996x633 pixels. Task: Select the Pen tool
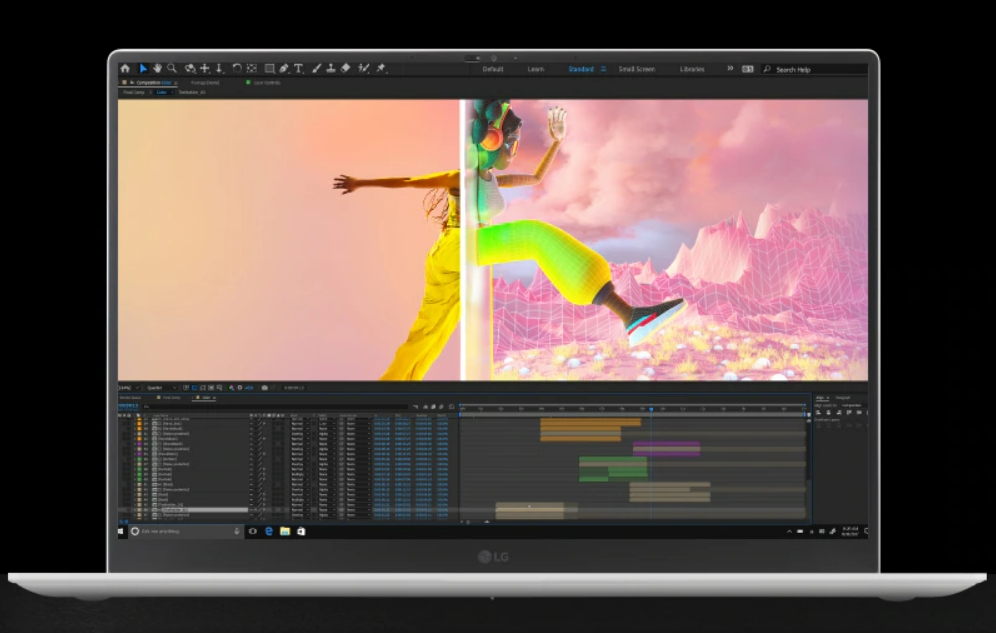click(284, 69)
